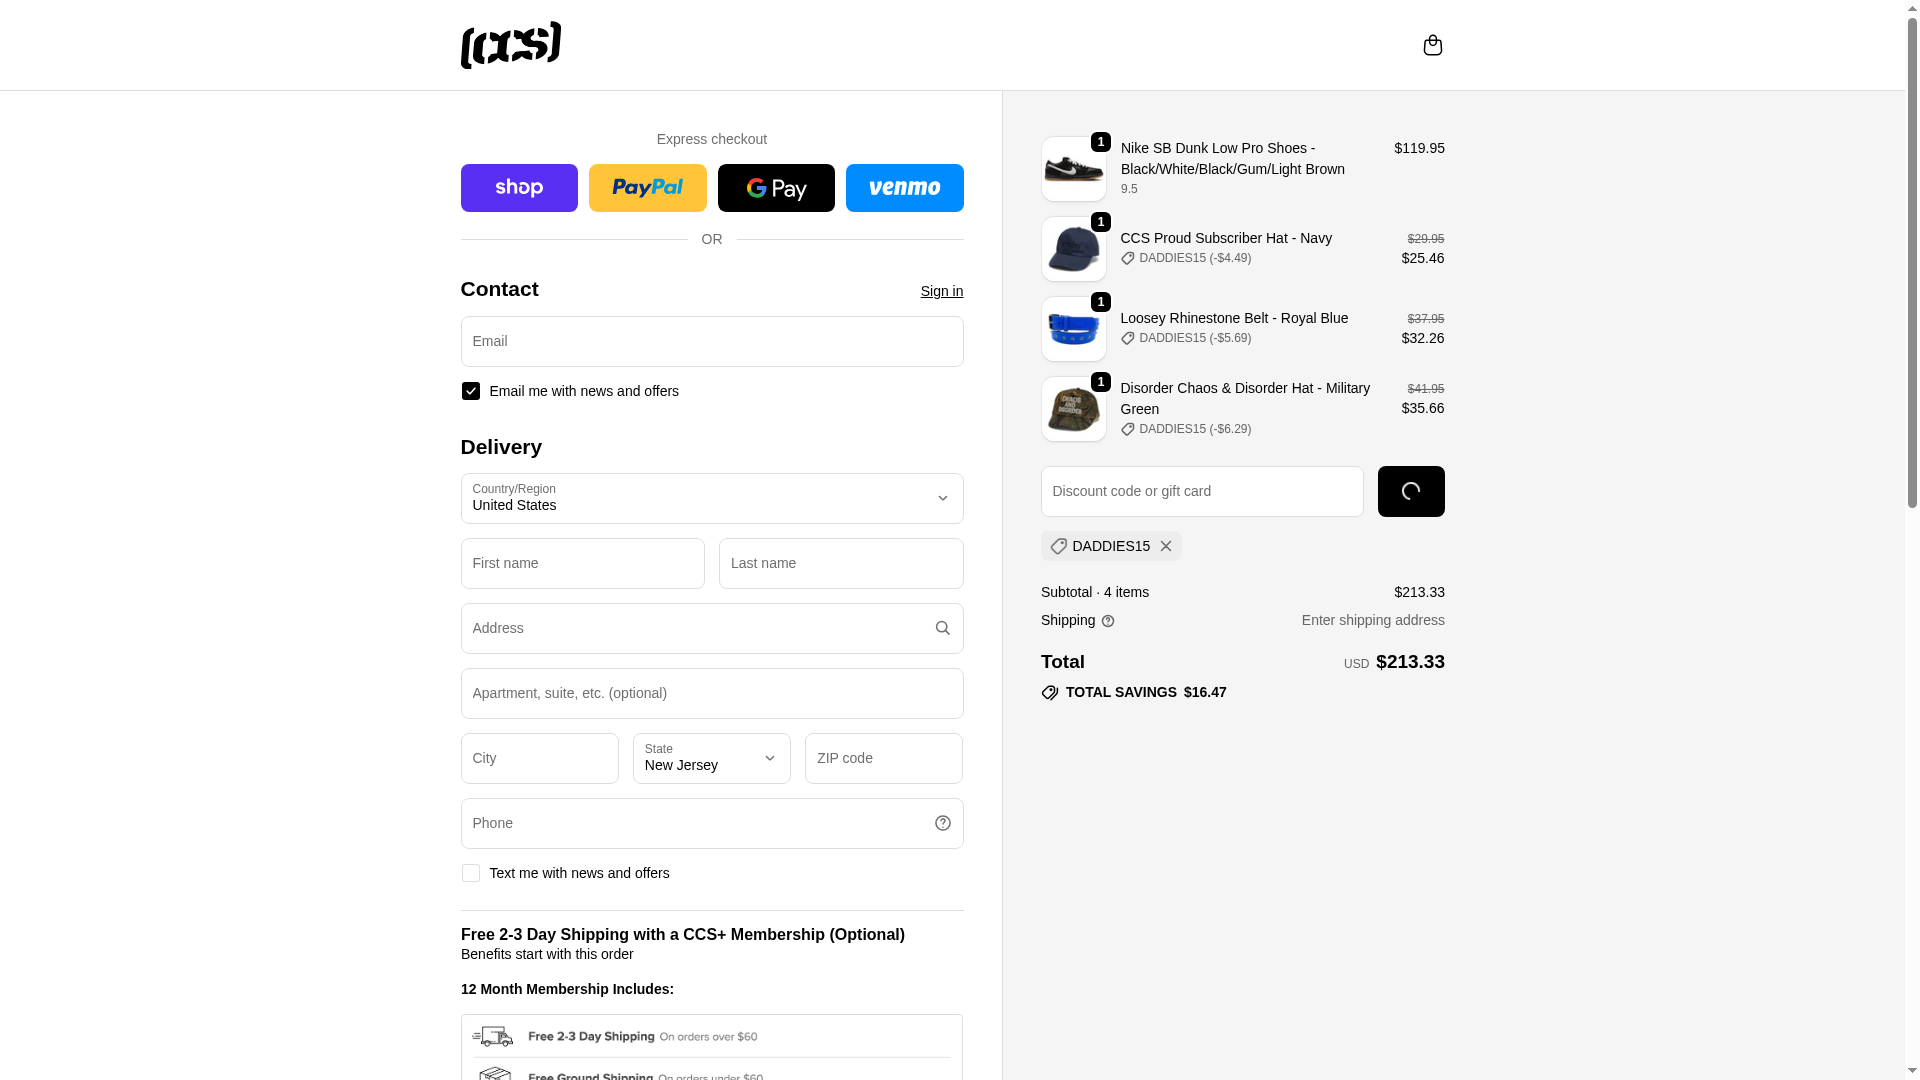The image size is (1920, 1080).
Task: Show the Shipping info question mark
Action: coord(1108,621)
